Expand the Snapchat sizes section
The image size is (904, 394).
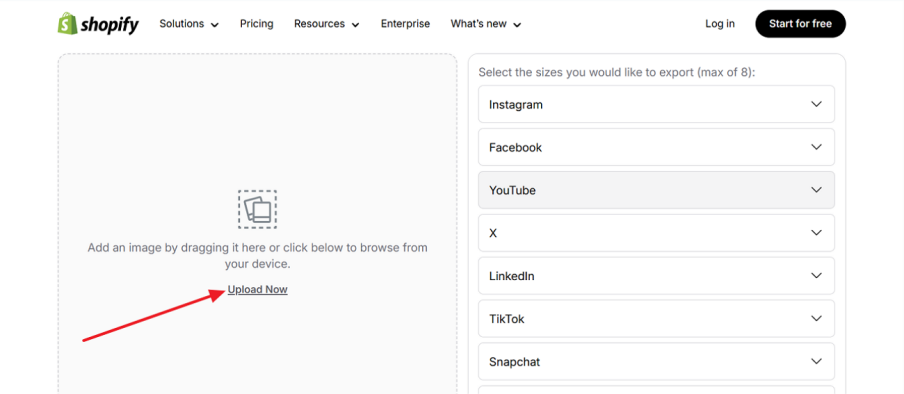pyautogui.click(x=656, y=362)
